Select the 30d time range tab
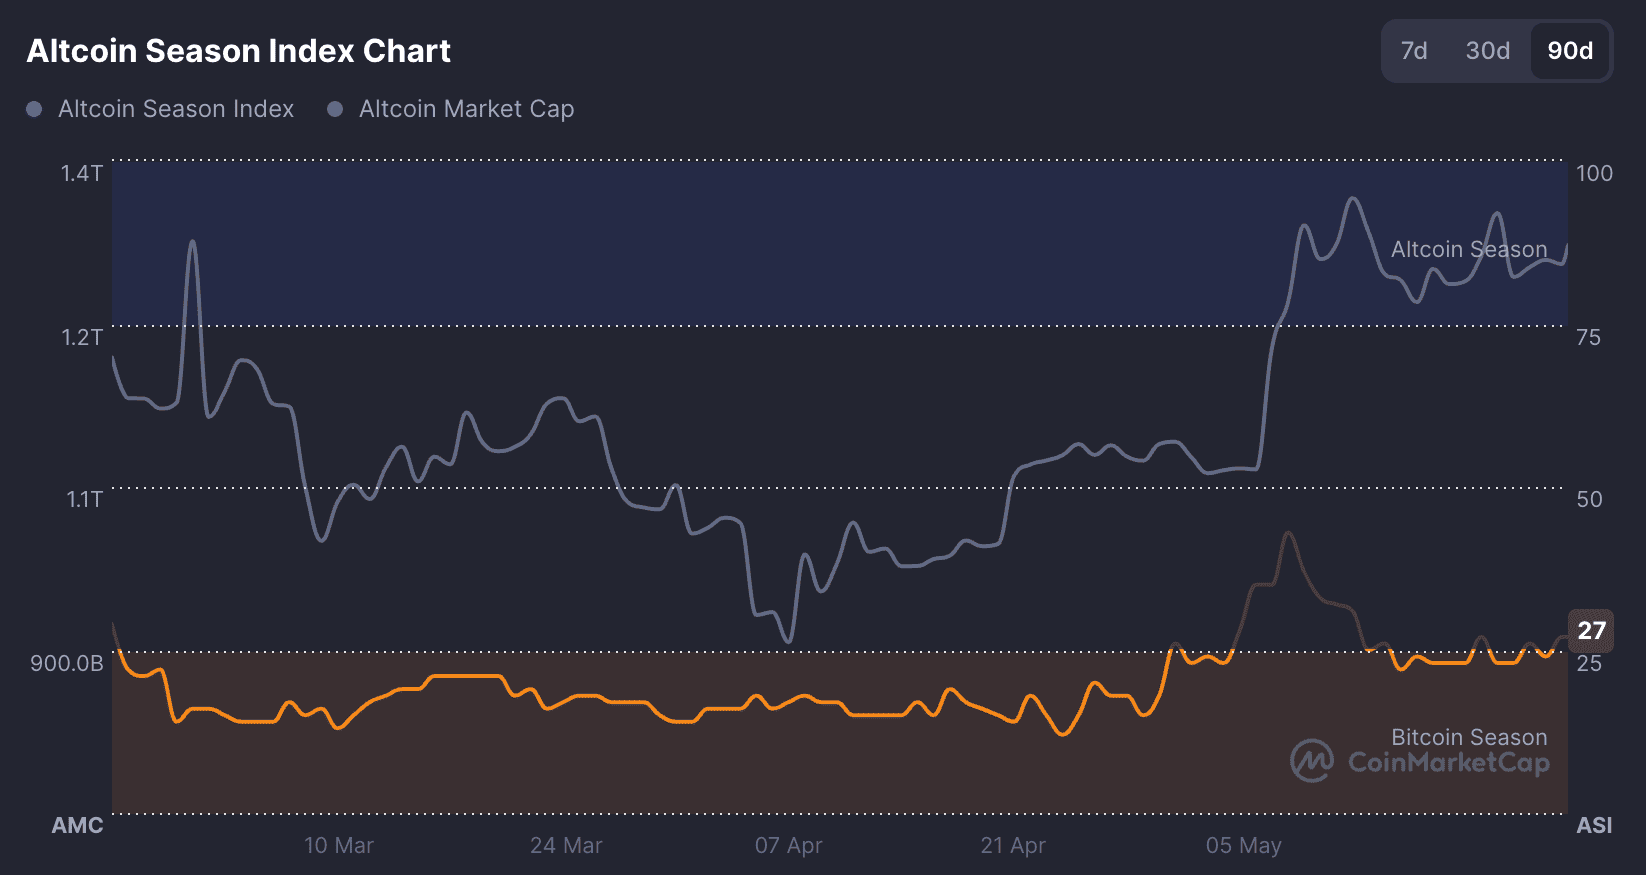The width and height of the screenshot is (1646, 875). pos(1487,51)
